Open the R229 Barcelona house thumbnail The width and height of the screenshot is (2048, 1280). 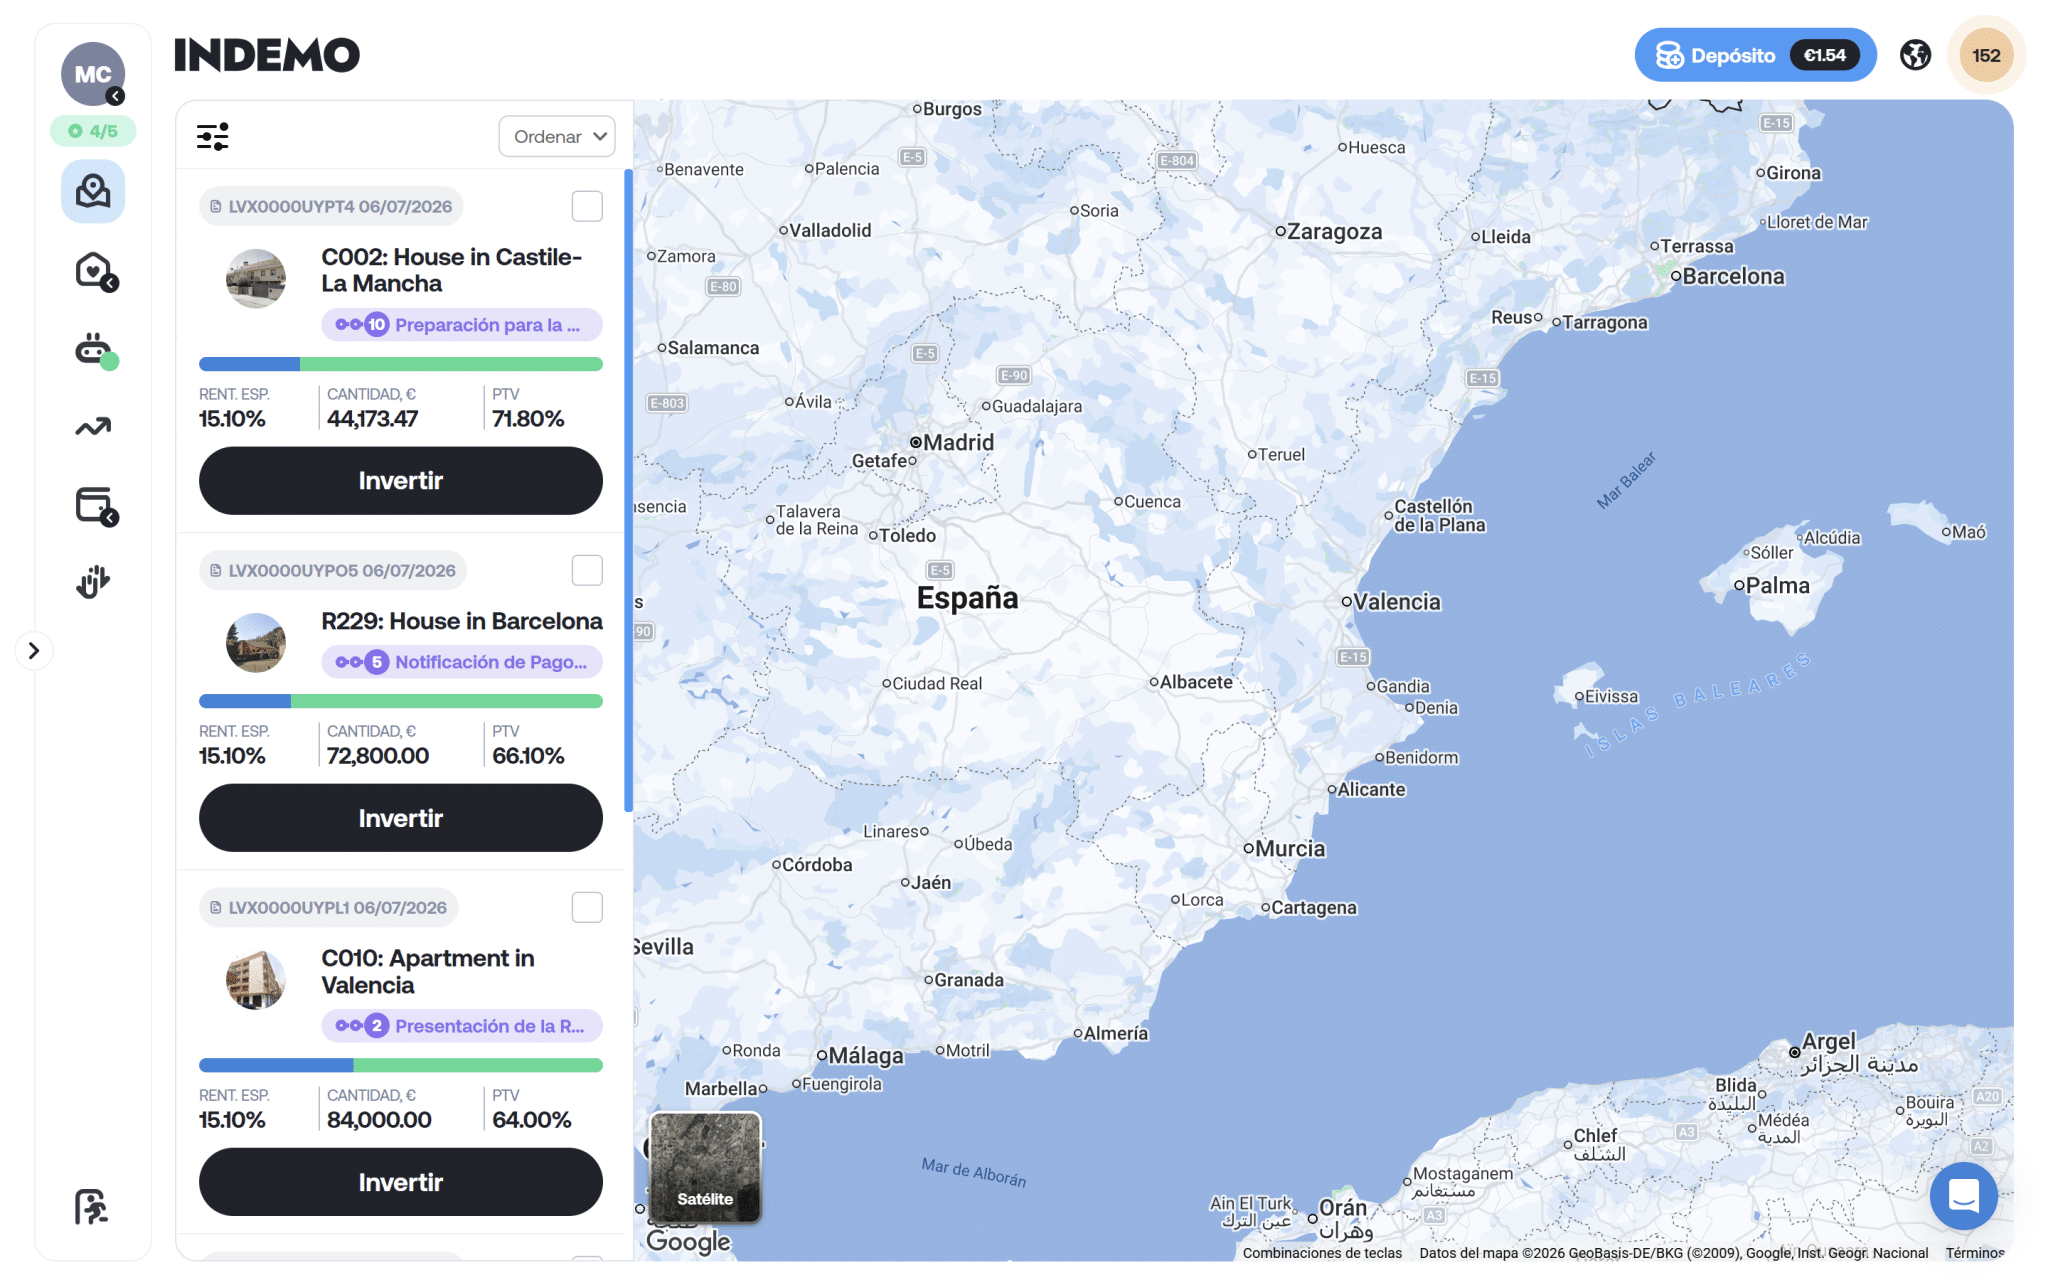tap(256, 642)
